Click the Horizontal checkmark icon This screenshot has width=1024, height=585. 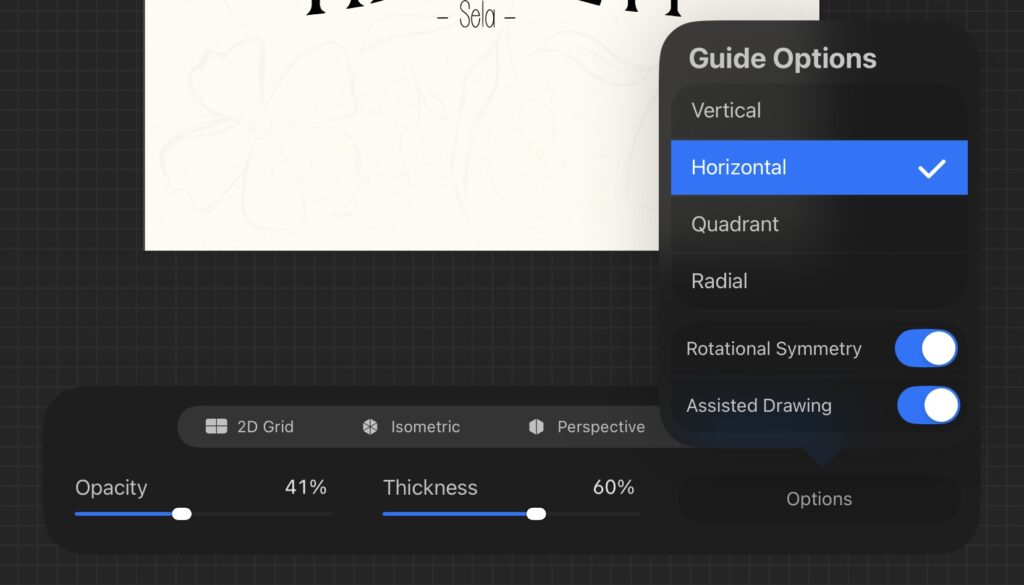tap(931, 168)
